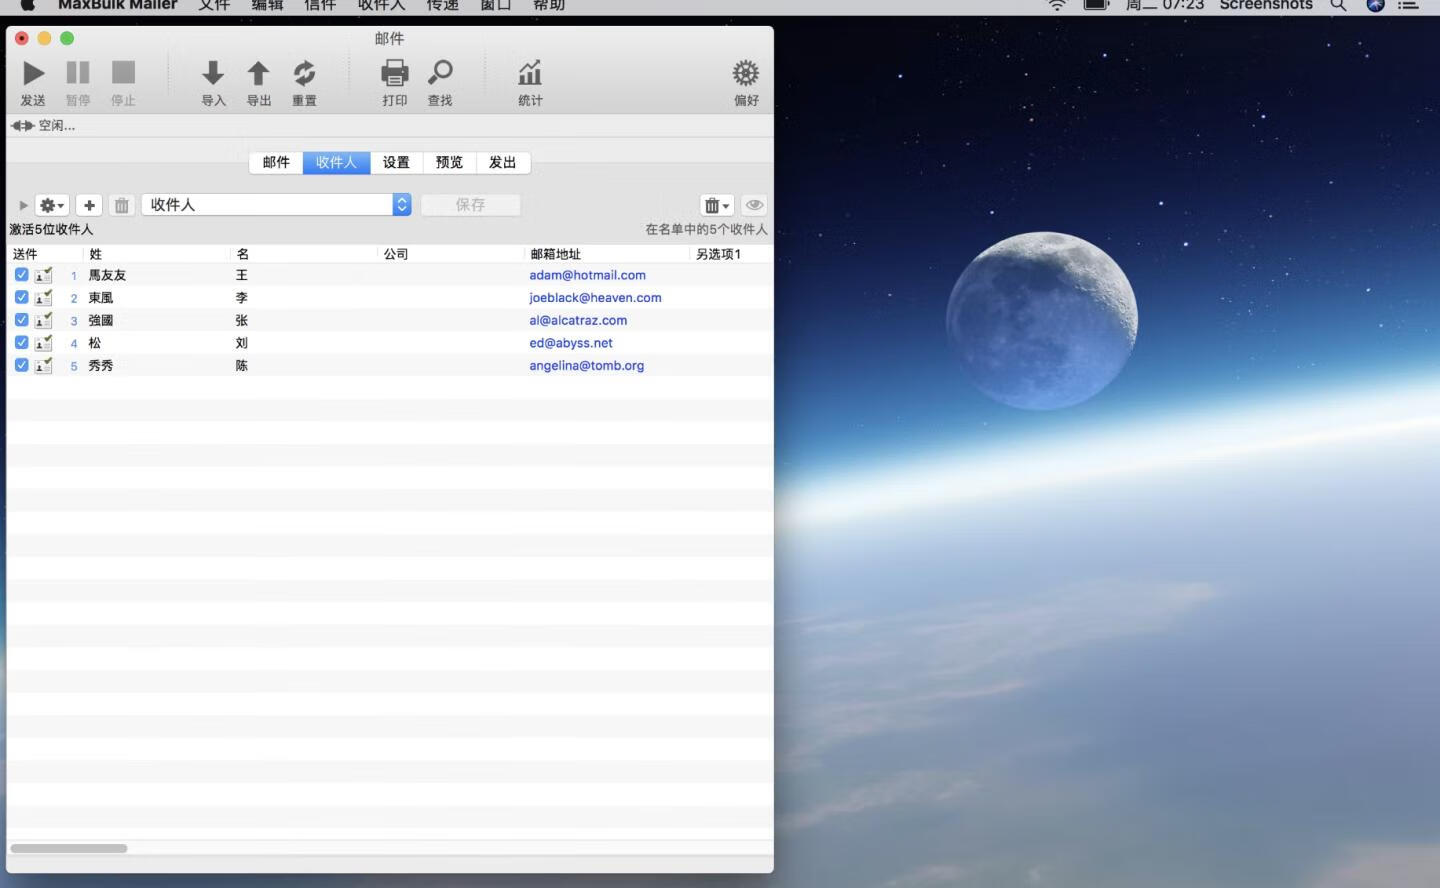
Task: Open the 帮助 menu
Action: point(549,5)
